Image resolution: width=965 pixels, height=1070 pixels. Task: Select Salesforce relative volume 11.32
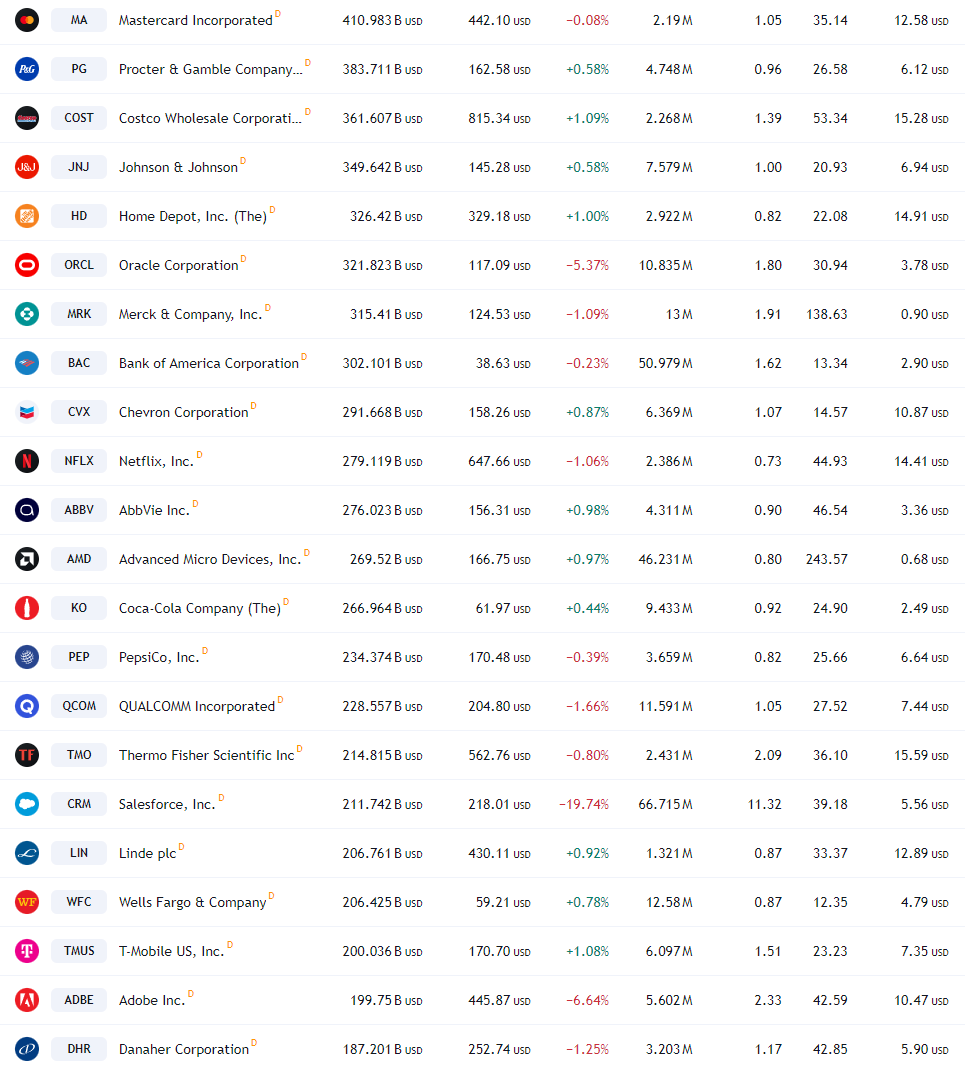click(x=764, y=805)
